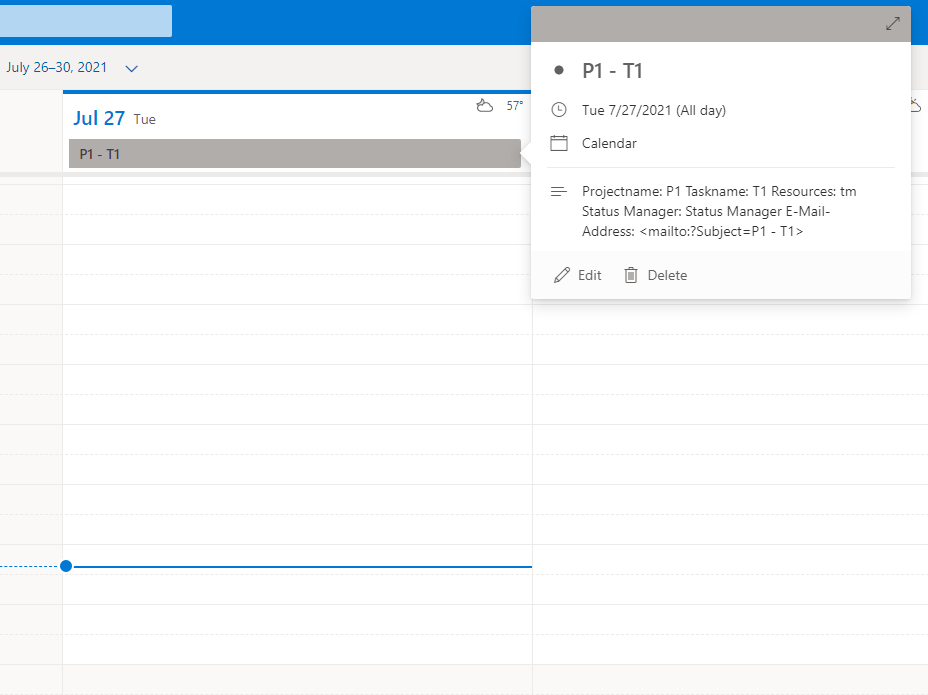928x695 pixels.
Task: Click the gray category dot beside P1 - T1 title
Action: (x=559, y=70)
